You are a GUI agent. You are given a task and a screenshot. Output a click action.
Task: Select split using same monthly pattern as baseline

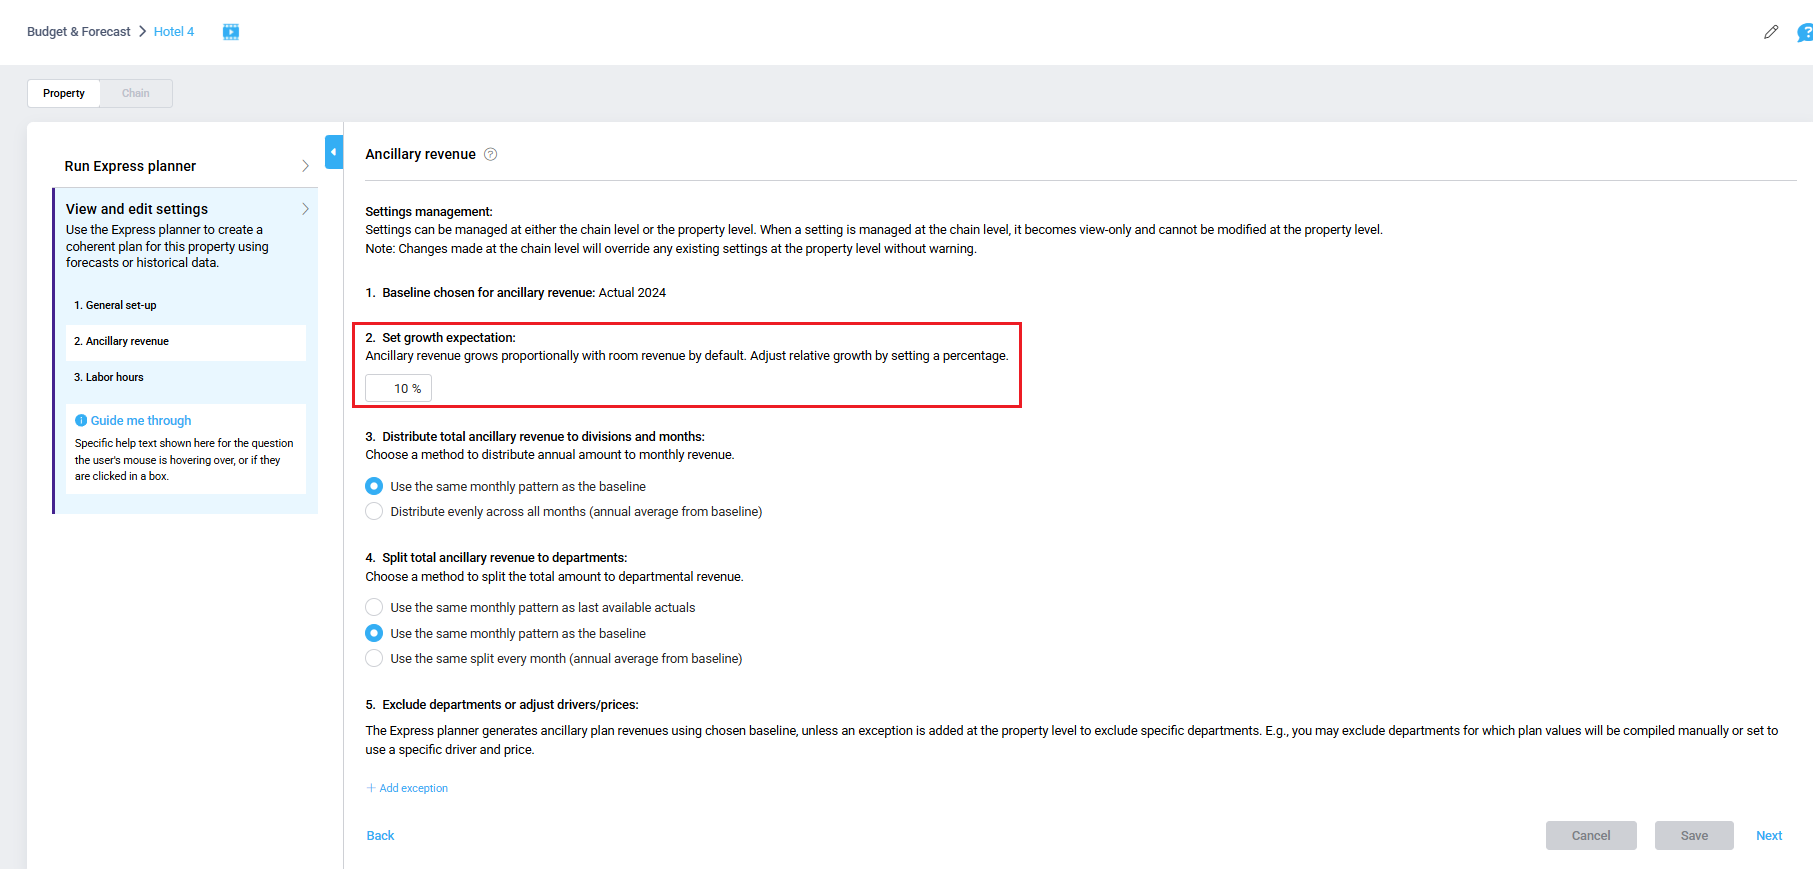click(x=374, y=633)
